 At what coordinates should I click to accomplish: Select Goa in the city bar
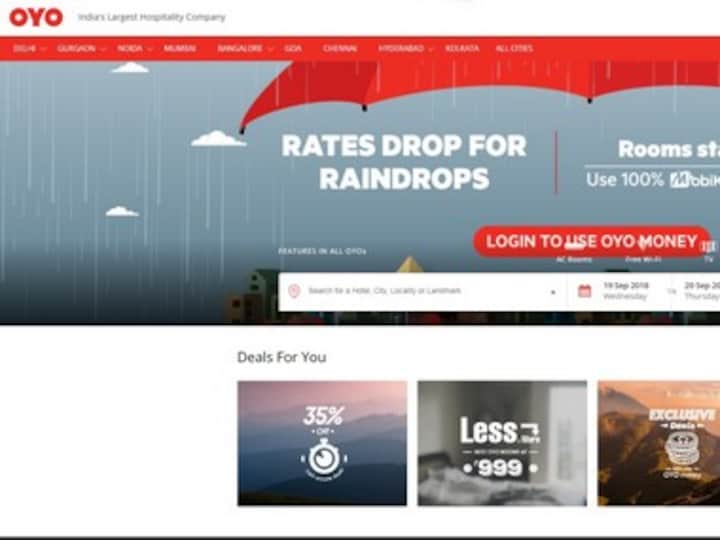point(293,49)
